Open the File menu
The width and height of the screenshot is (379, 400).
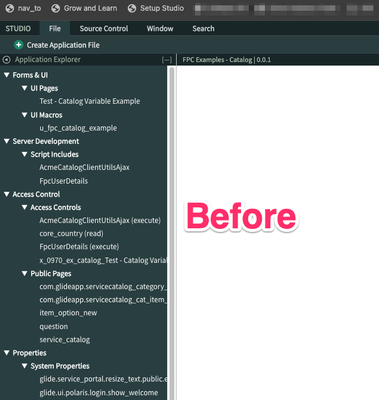tap(55, 29)
